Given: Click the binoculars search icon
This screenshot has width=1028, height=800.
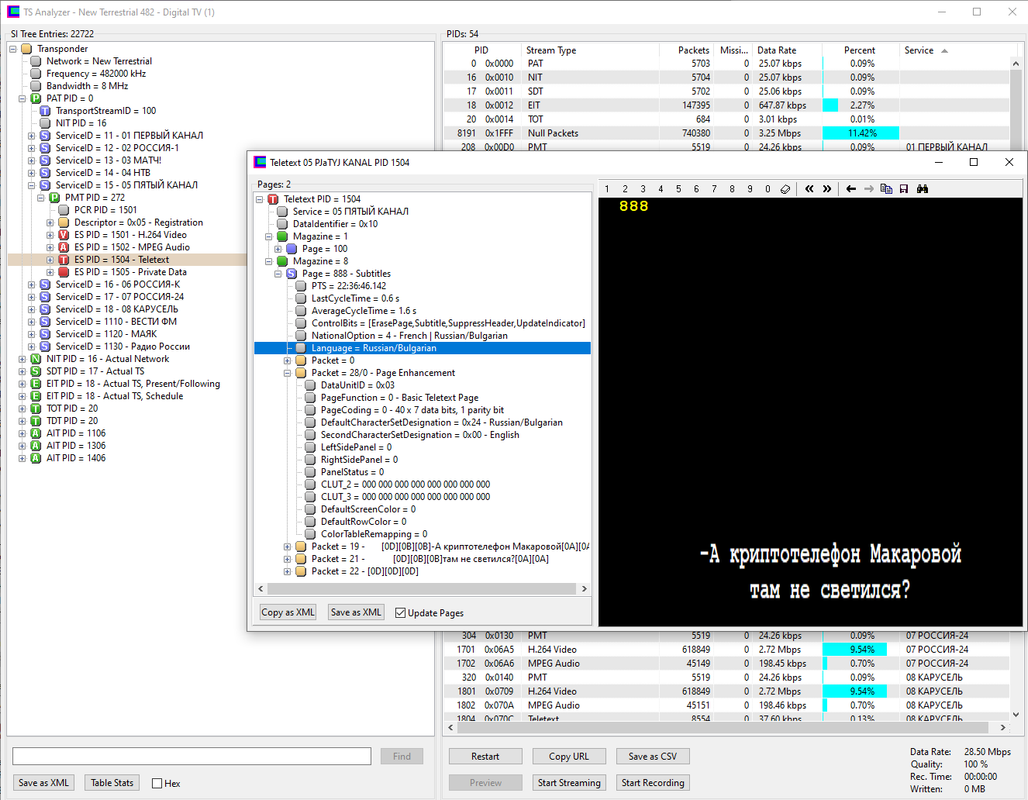Looking at the screenshot, I should coord(922,189).
